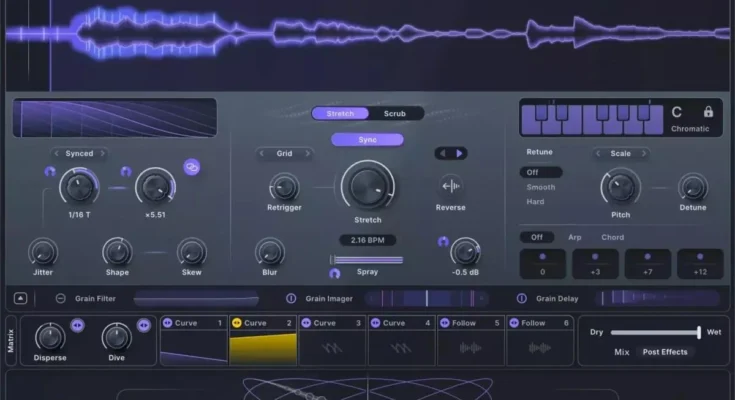
Task: Click the Reverse waveform icon
Action: pos(450,186)
